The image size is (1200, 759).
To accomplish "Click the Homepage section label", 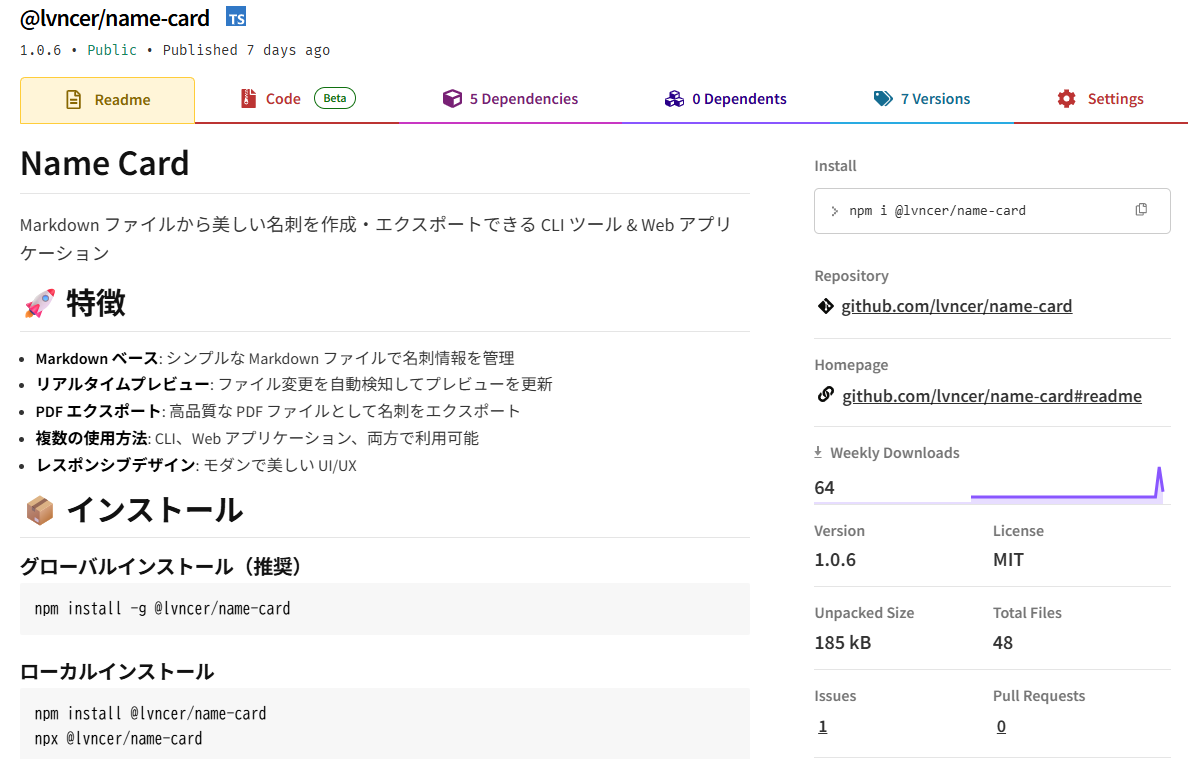I will (851, 365).
